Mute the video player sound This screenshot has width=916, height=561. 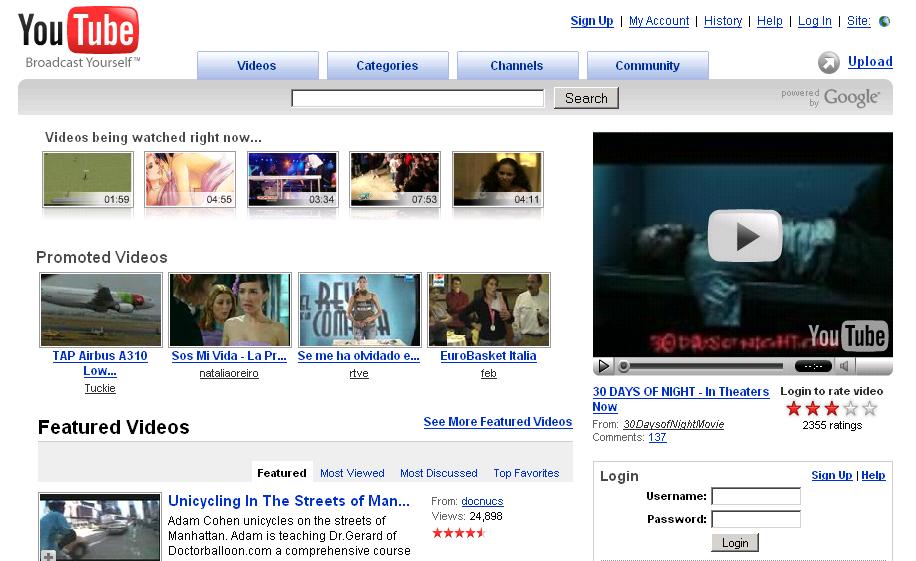pos(845,366)
